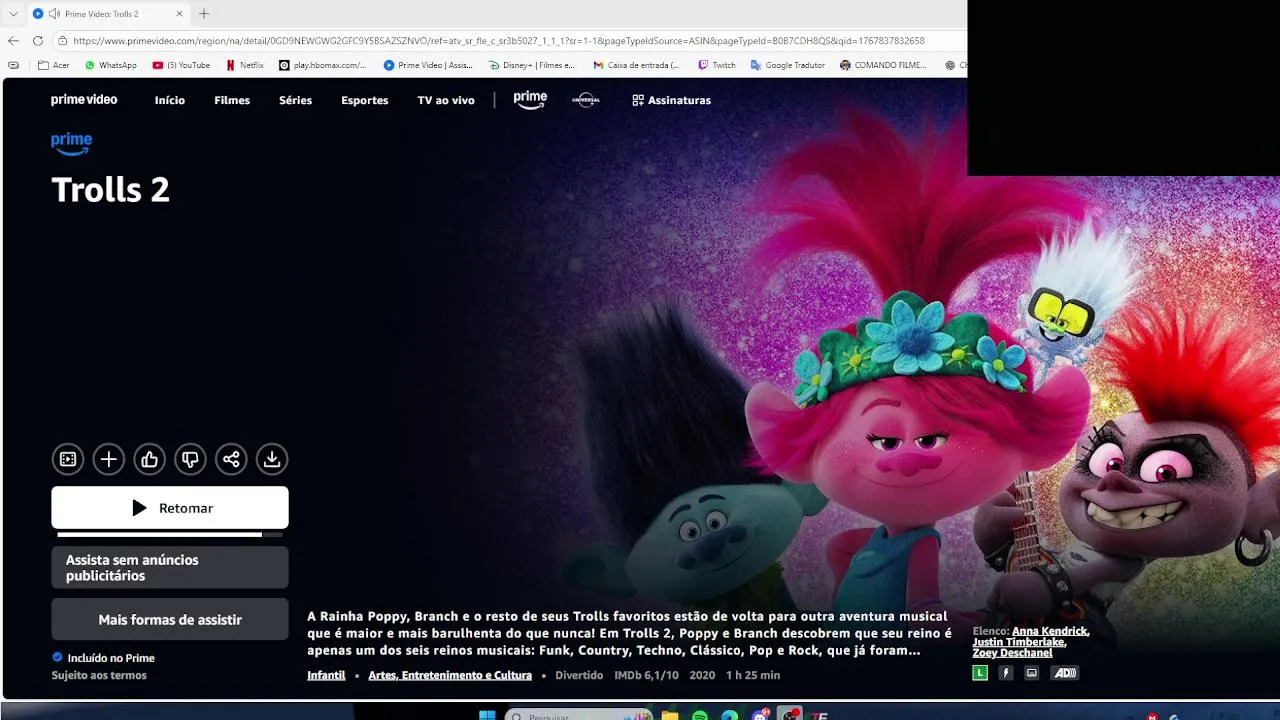1280x720 pixels.
Task: Open the trailer icon button
Action: (x=68, y=459)
